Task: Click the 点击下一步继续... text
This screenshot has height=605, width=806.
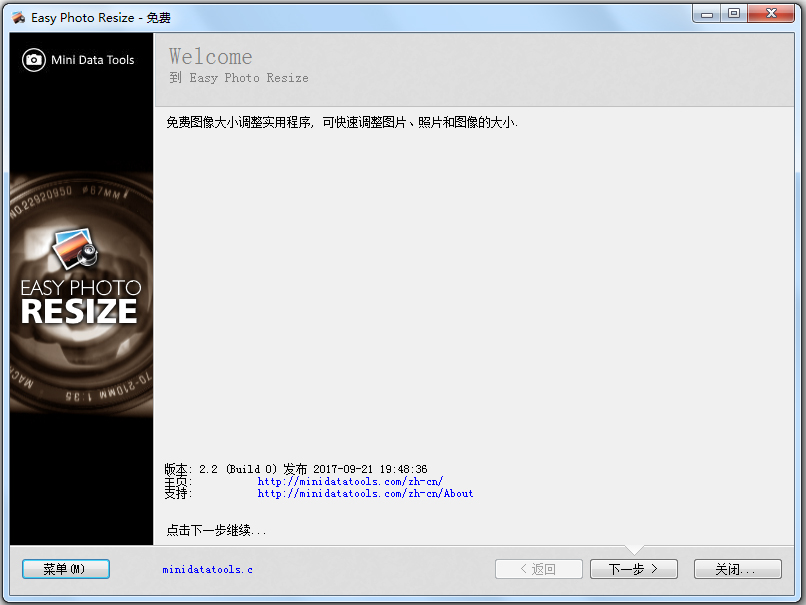Action: [x=216, y=530]
